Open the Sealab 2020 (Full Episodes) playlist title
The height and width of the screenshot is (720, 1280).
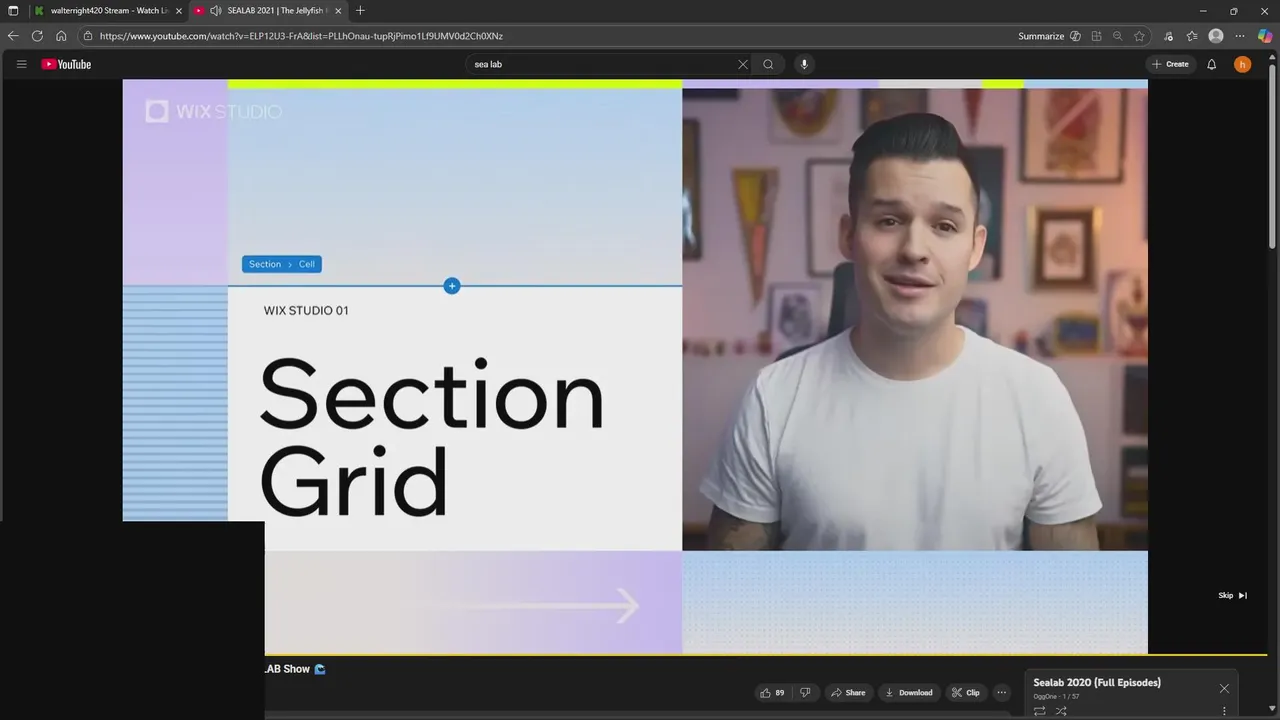pos(1097,682)
